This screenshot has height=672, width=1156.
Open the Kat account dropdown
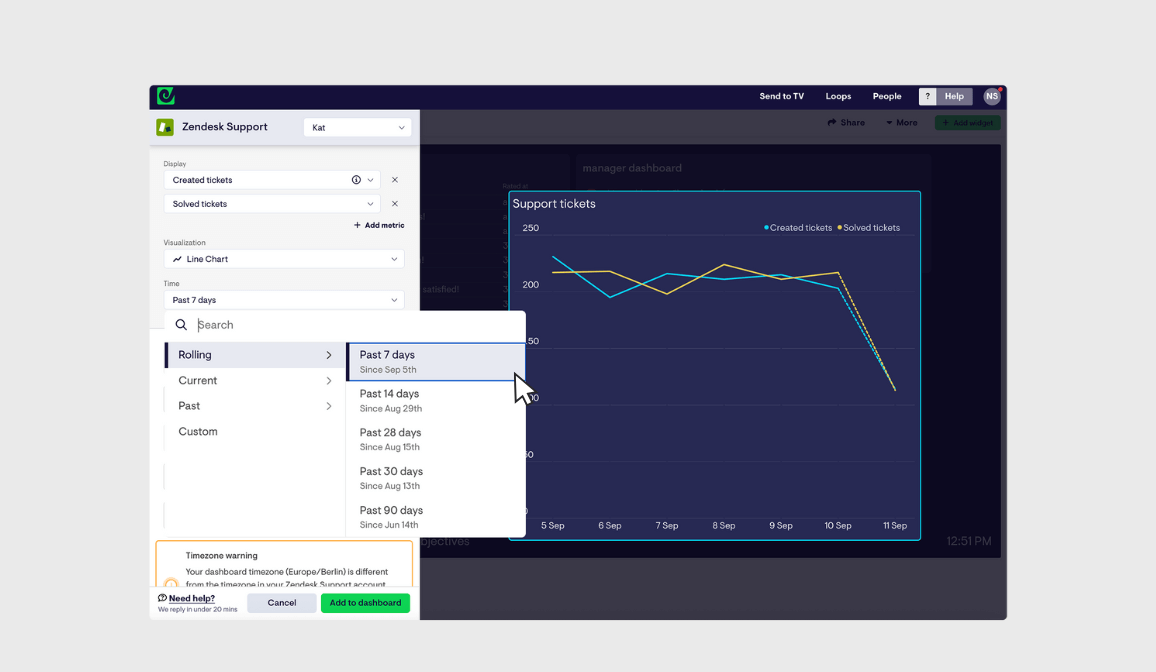click(x=358, y=127)
